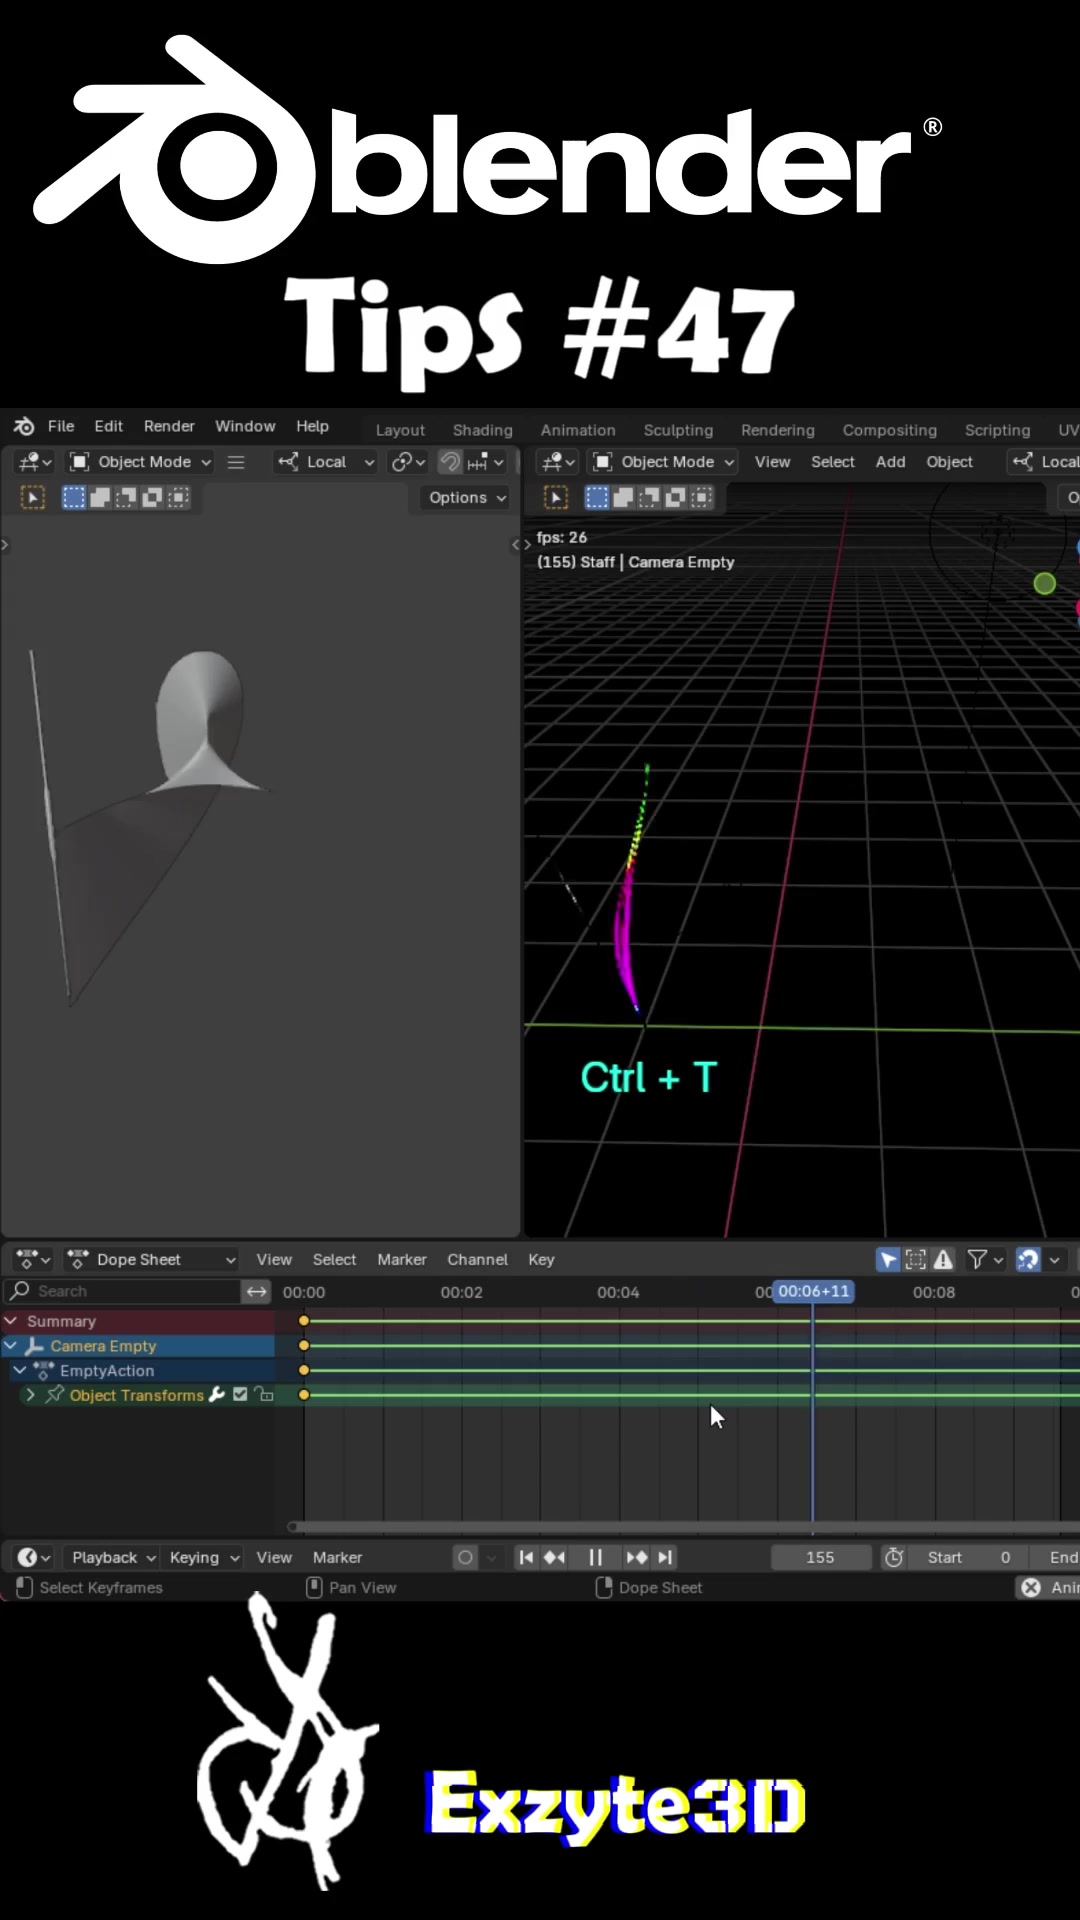Screen dimensions: 1080x1920
Task: Switch to the Compositing workspace tab
Action: click(889, 430)
